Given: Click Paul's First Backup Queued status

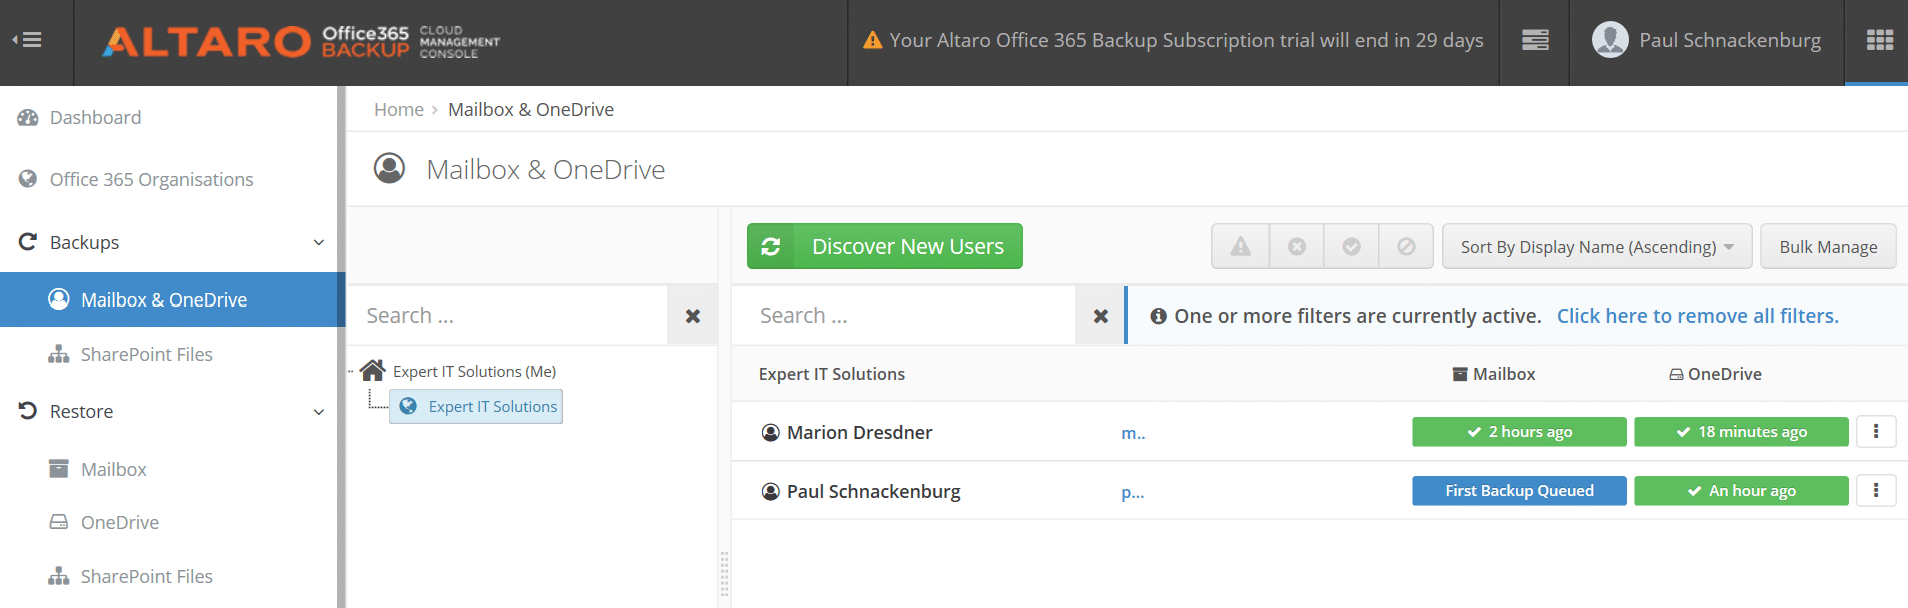Looking at the screenshot, I should pos(1519,491).
